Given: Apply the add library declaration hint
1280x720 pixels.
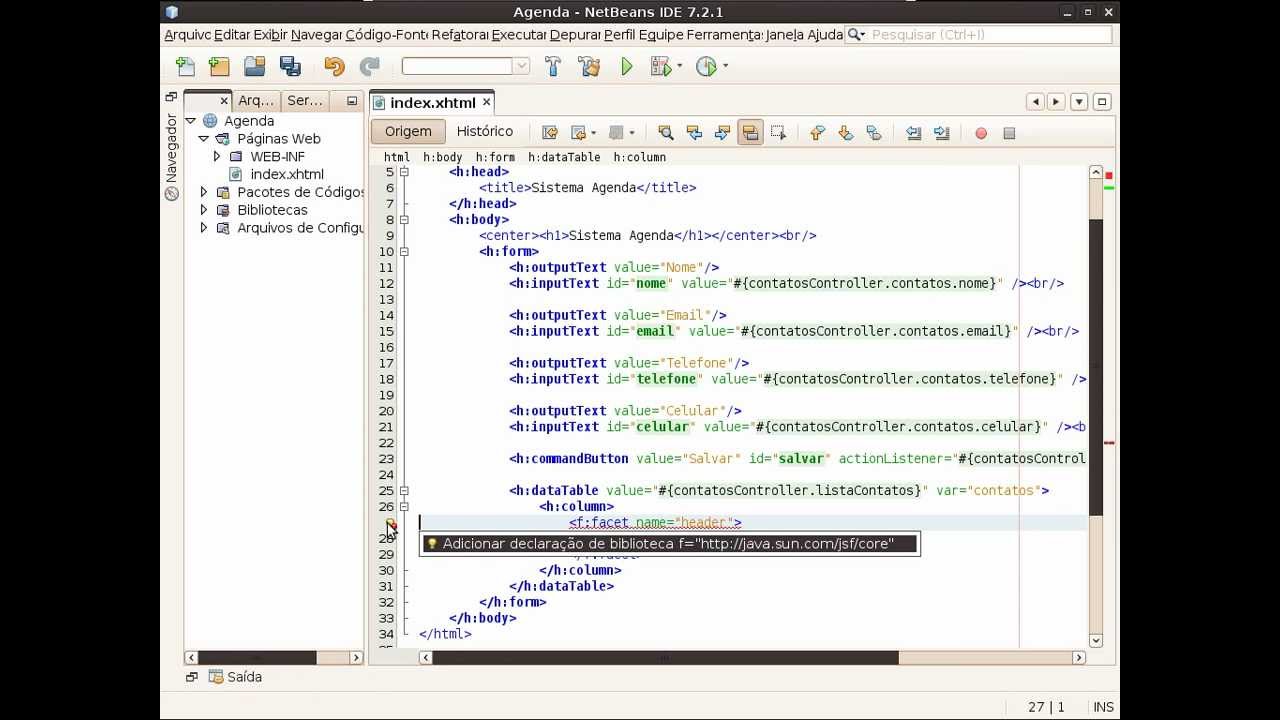Looking at the screenshot, I should 669,544.
